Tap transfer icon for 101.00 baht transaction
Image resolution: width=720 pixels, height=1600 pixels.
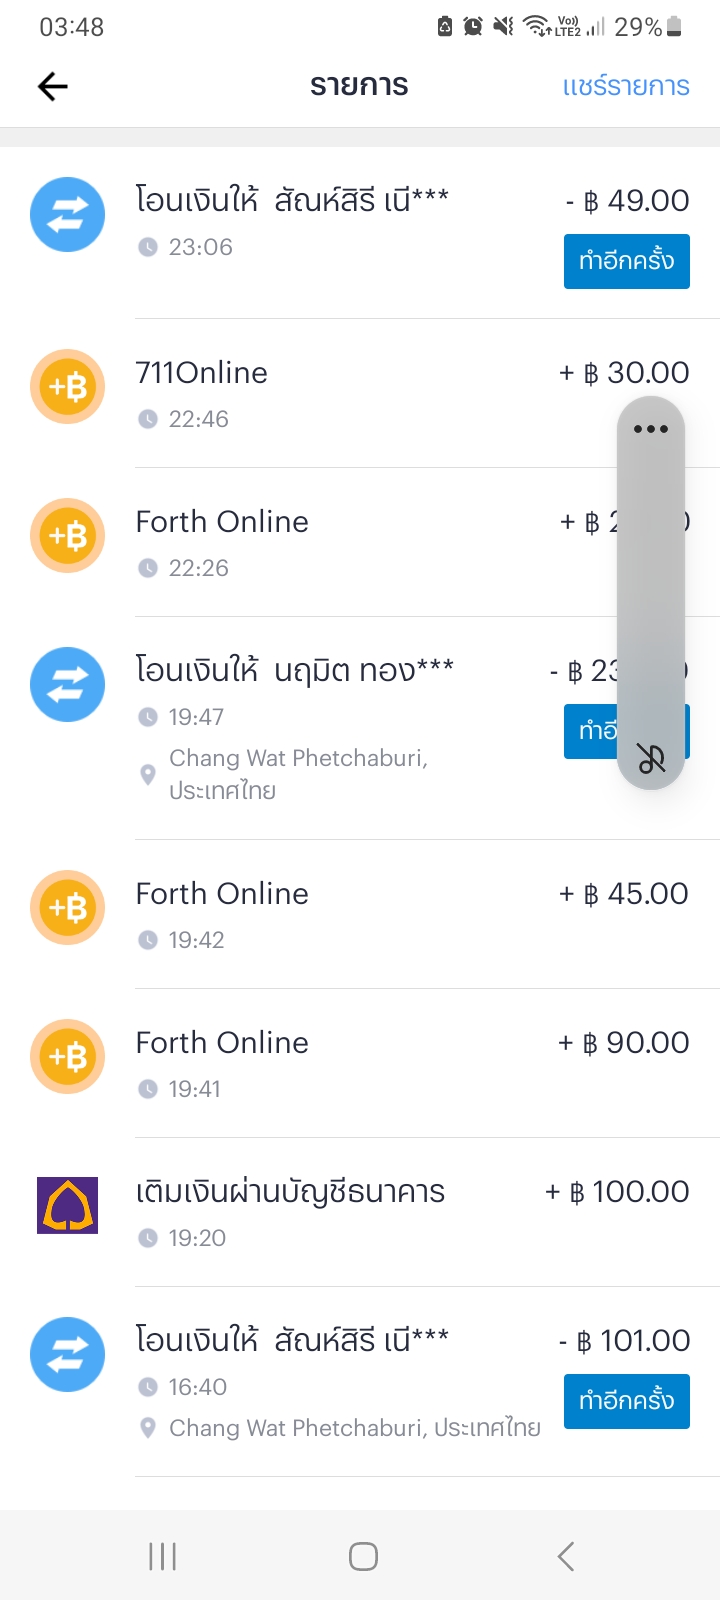tap(67, 1354)
